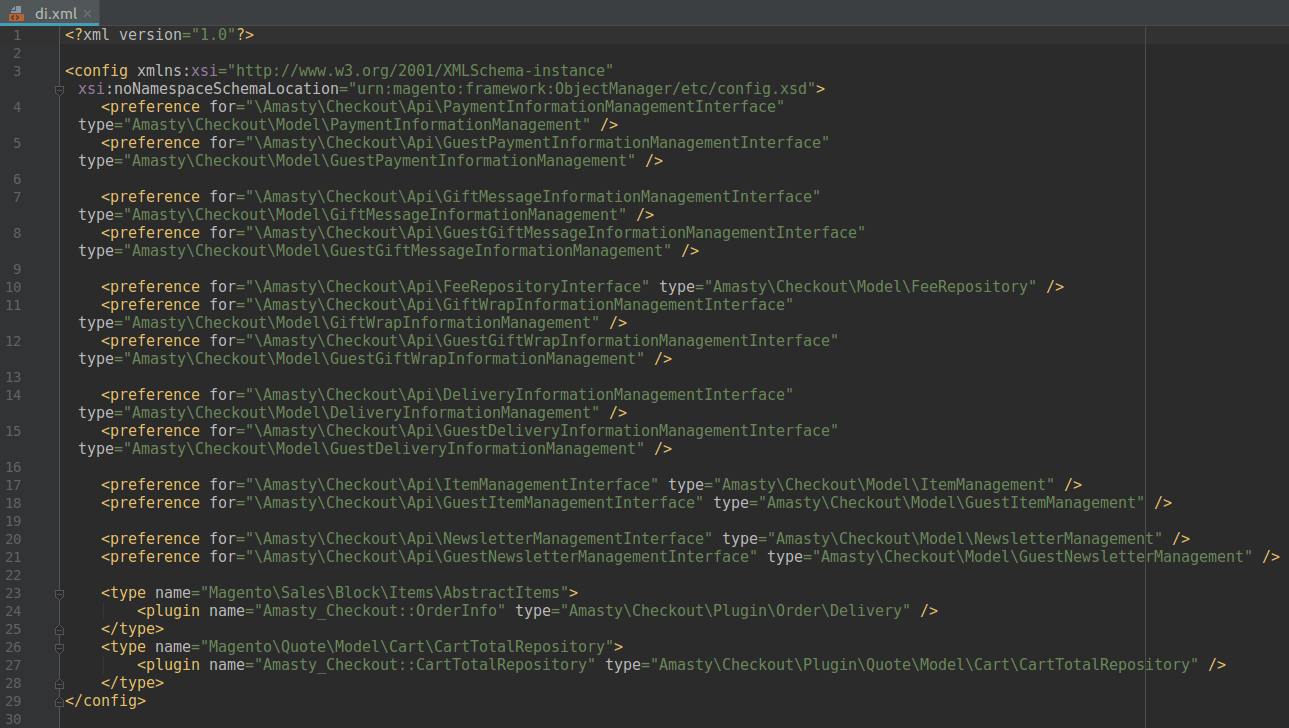
Task: Click line number 10 in the gutter
Action: pyautogui.click(x=13, y=287)
